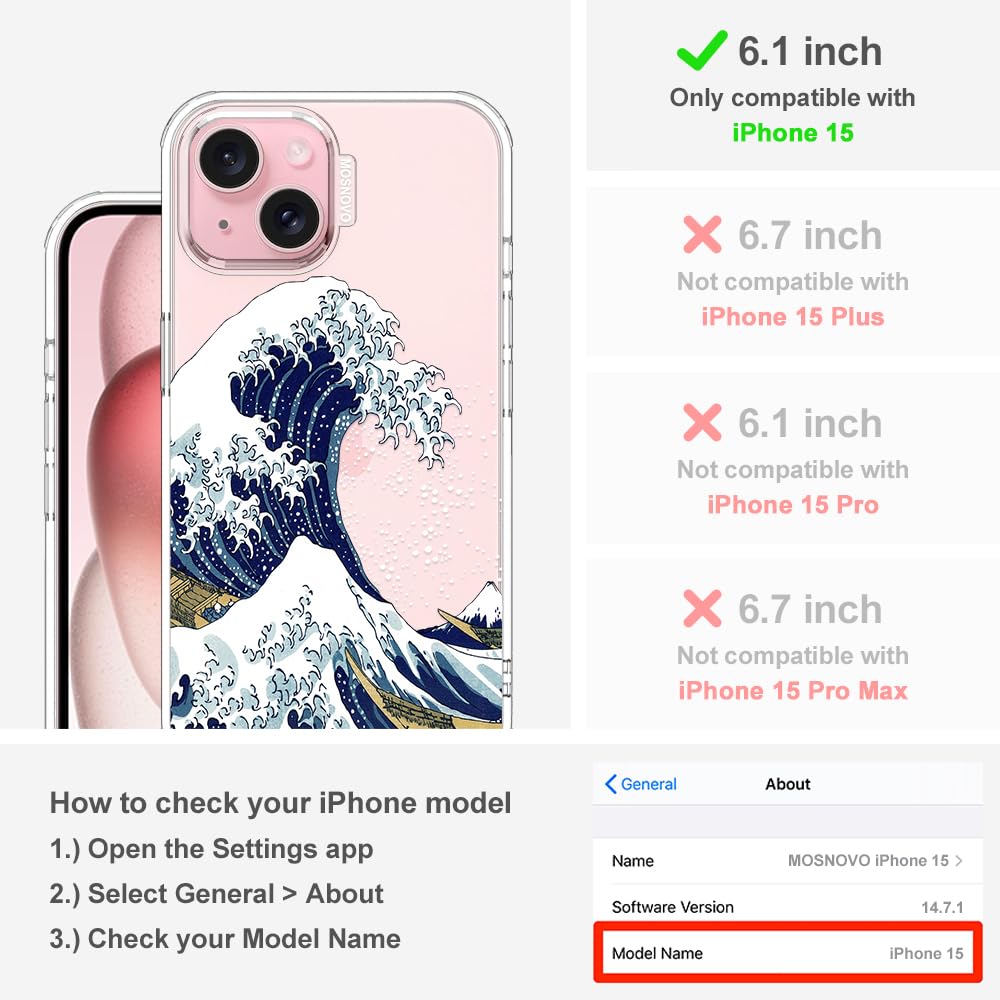This screenshot has height=1000, width=1000.
Task: Select the highlighted Model Name row
Action: pos(788,953)
